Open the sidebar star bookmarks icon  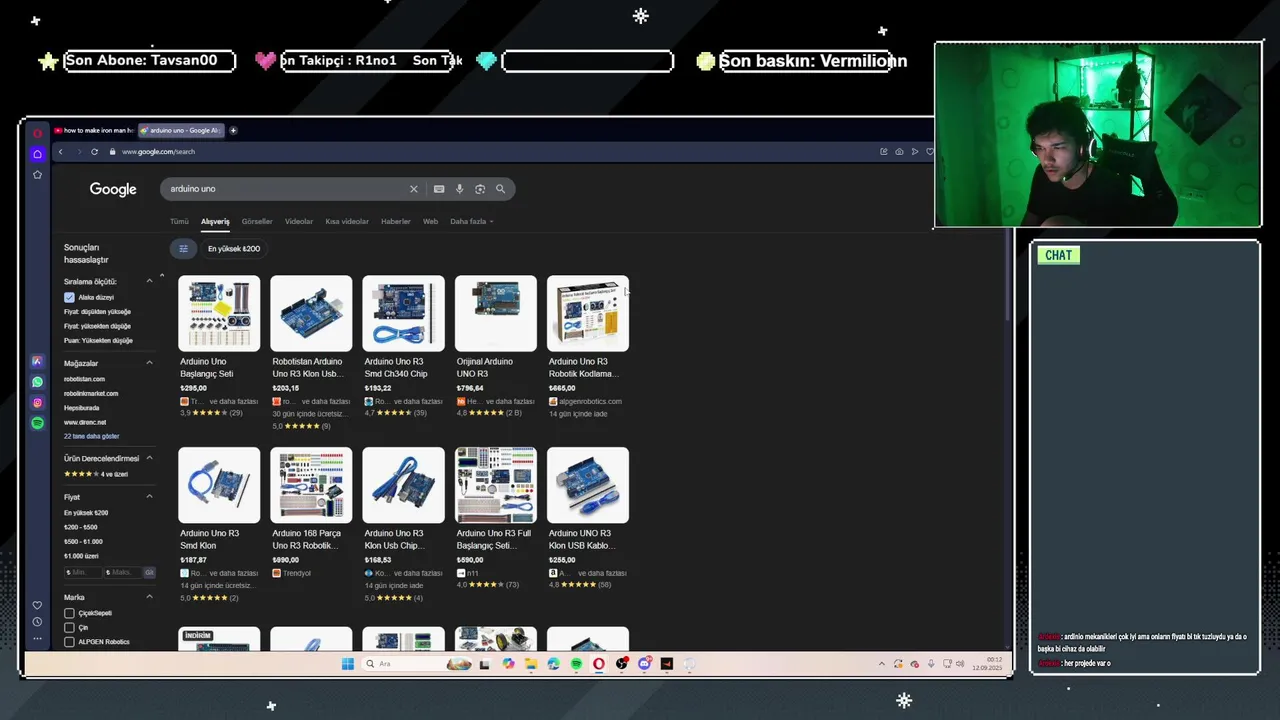37,175
